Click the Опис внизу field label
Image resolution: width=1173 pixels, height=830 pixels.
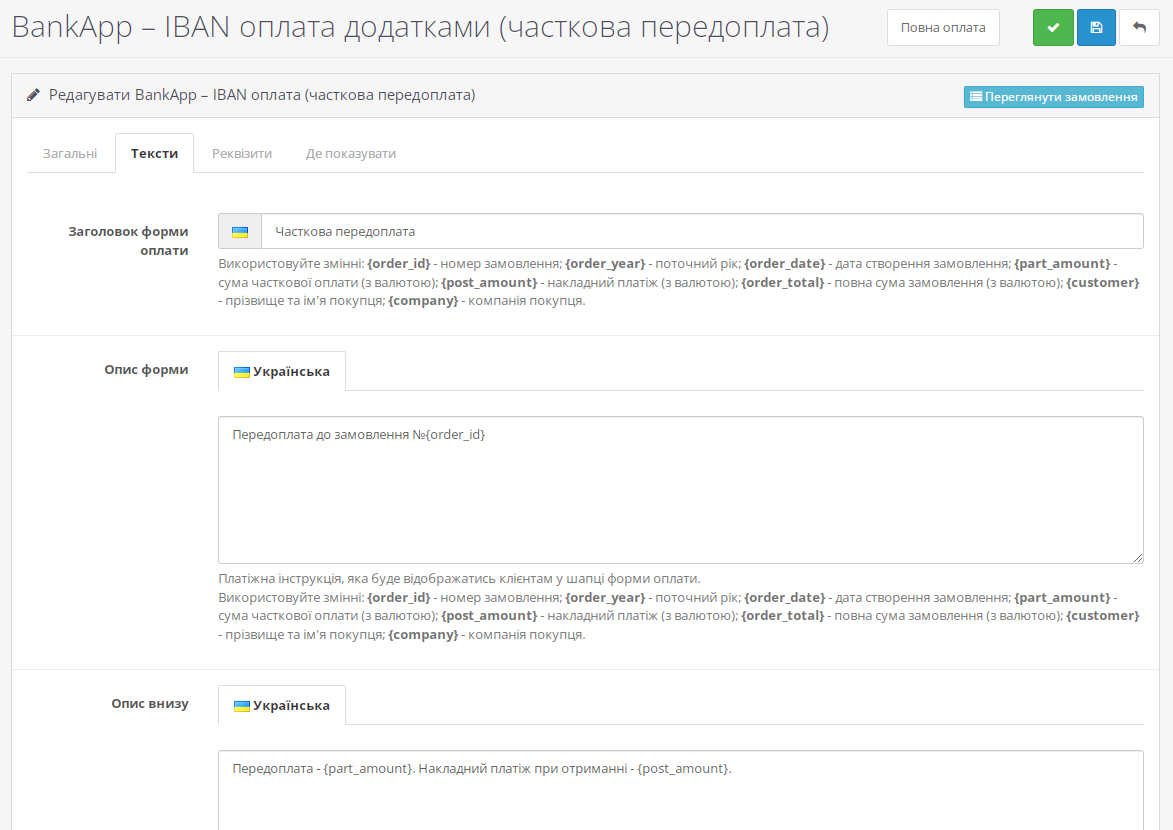[149, 703]
